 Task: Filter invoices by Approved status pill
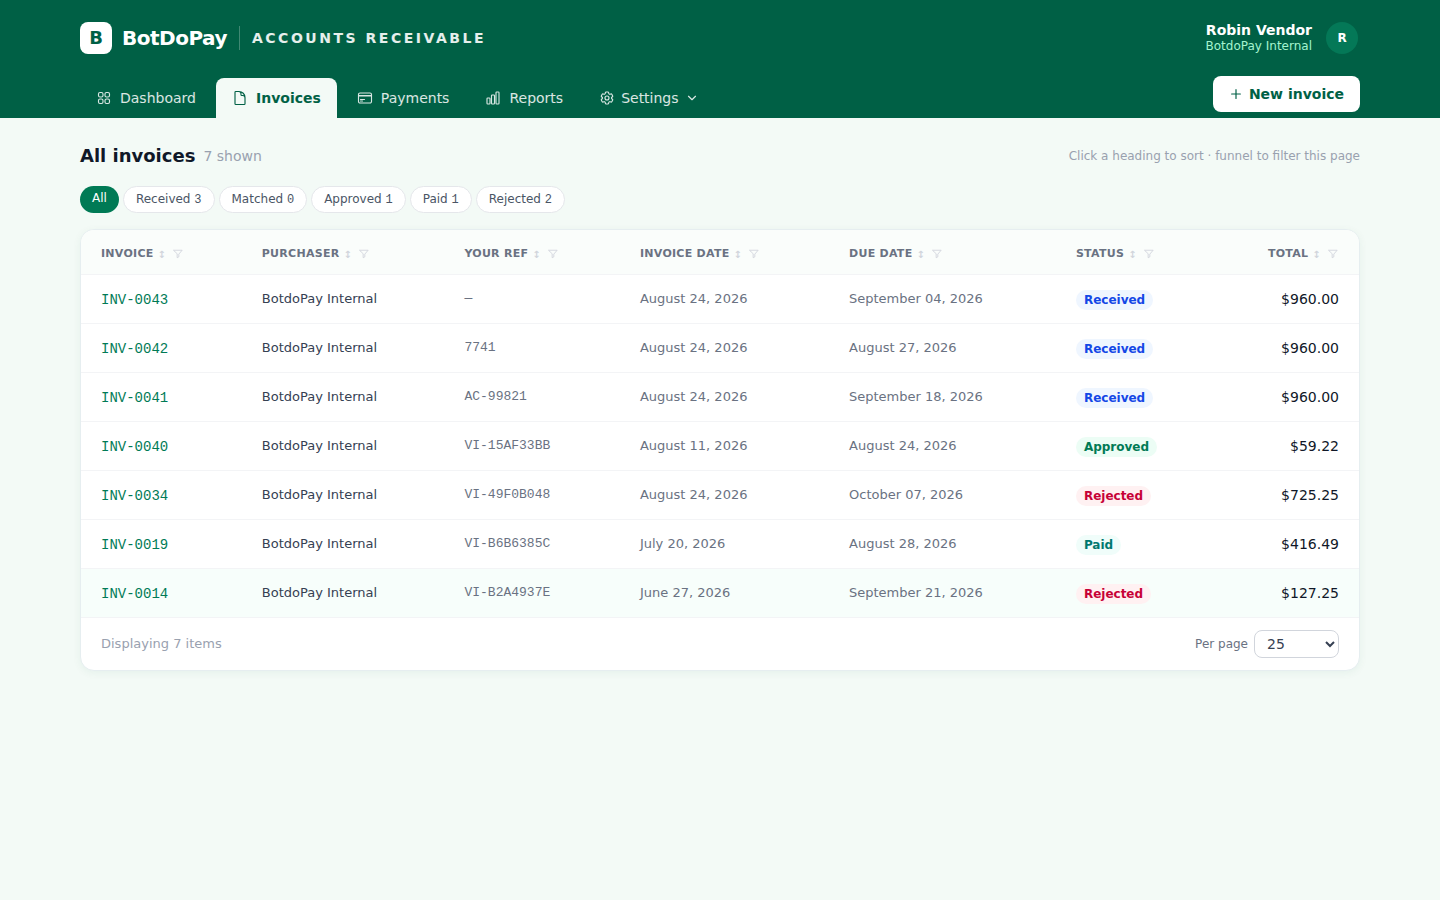(358, 199)
